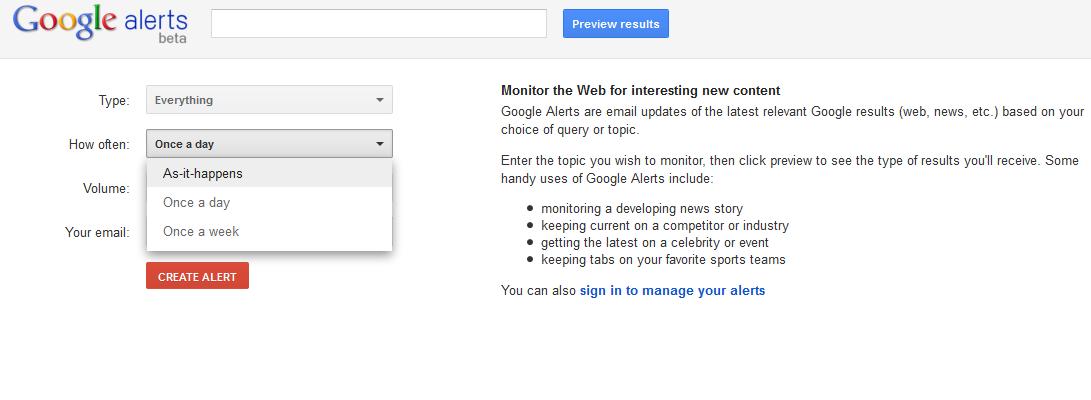
Task: Focus the alert query search box
Action: [x=378, y=24]
